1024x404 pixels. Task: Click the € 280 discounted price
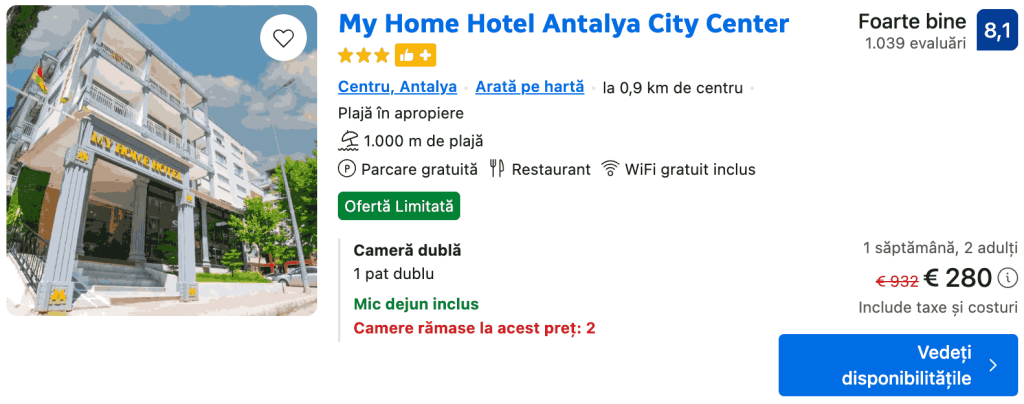[x=958, y=278]
